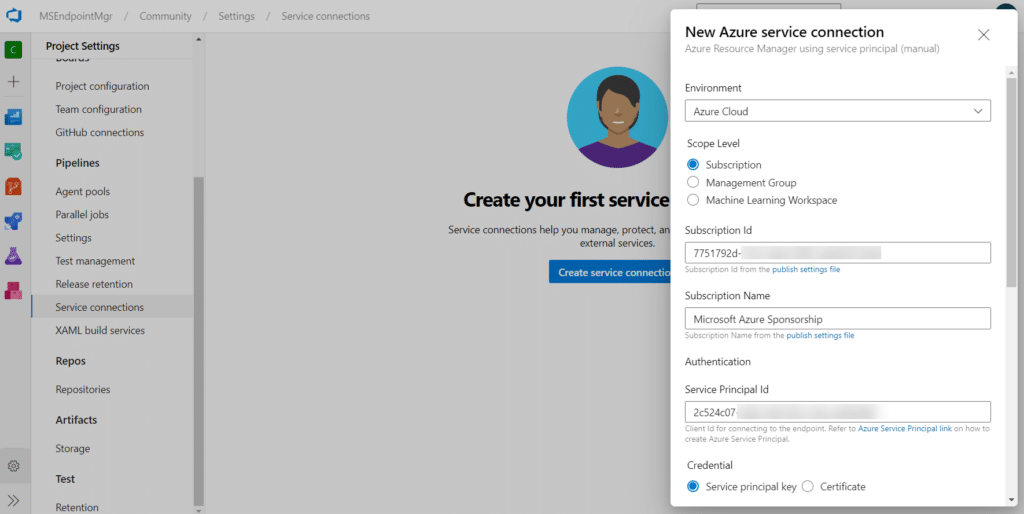The height and width of the screenshot is (514, 1024).
Task: Click the sidebar scroll up arrow
Action: pyautogui.click(x=199, y=40)
